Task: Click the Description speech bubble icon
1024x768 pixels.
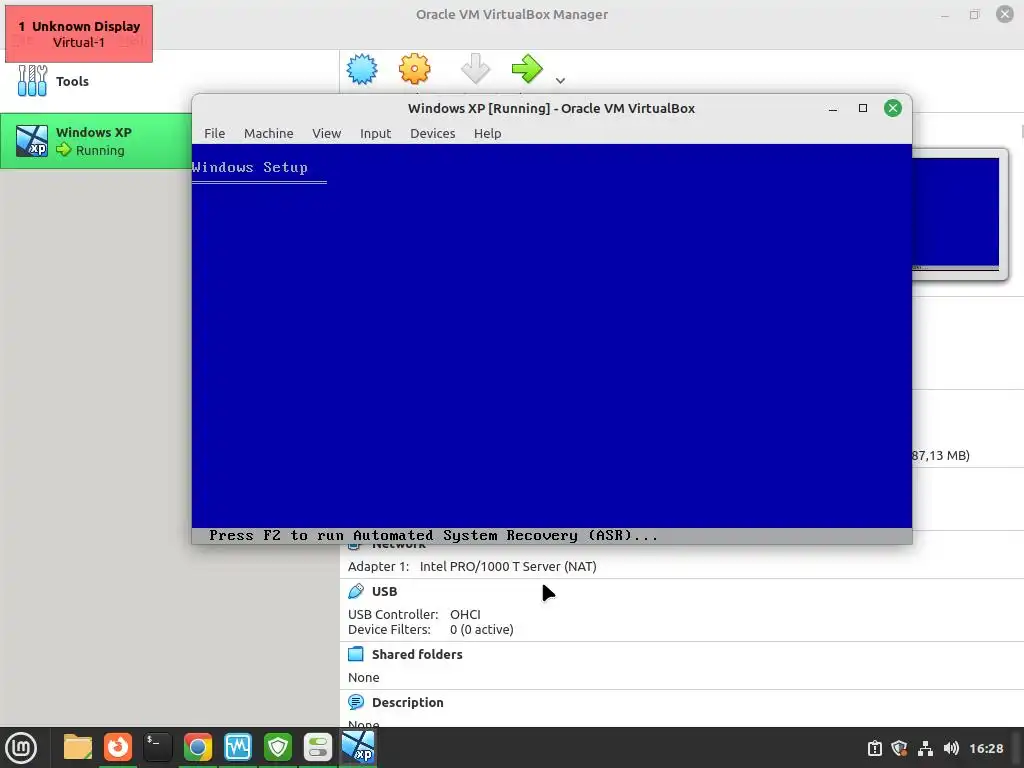Action: coord(356,703)
